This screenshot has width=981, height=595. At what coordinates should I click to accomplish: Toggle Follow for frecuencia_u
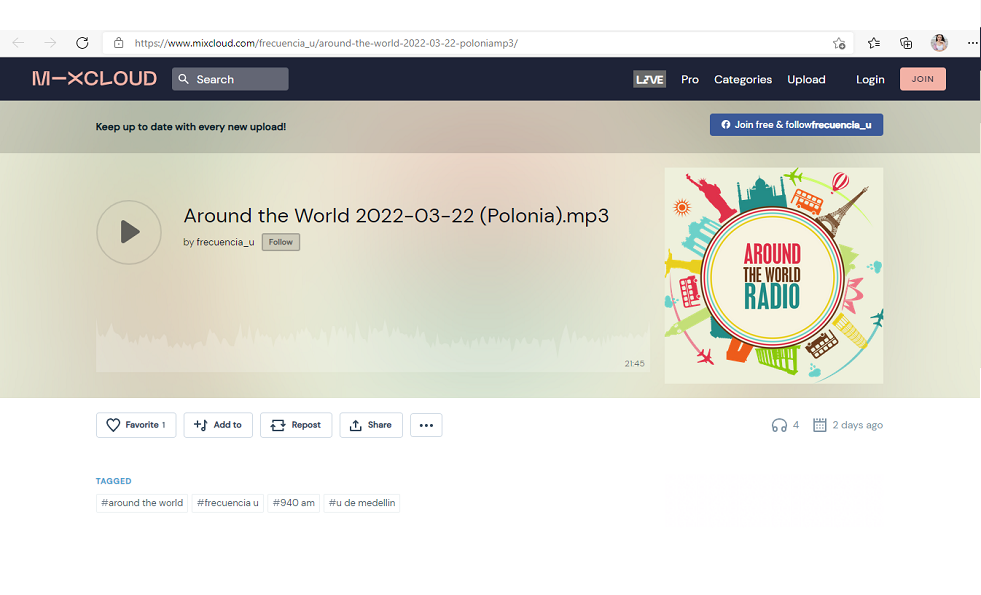click(280, 242)
